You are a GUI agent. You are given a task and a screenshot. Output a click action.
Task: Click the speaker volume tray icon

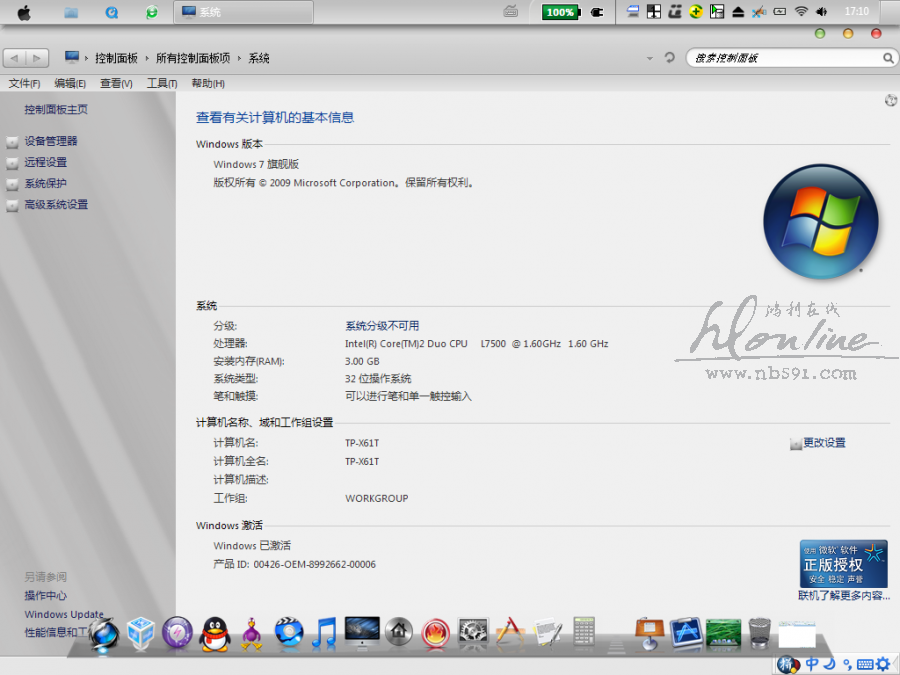click(x=822, y=12)
